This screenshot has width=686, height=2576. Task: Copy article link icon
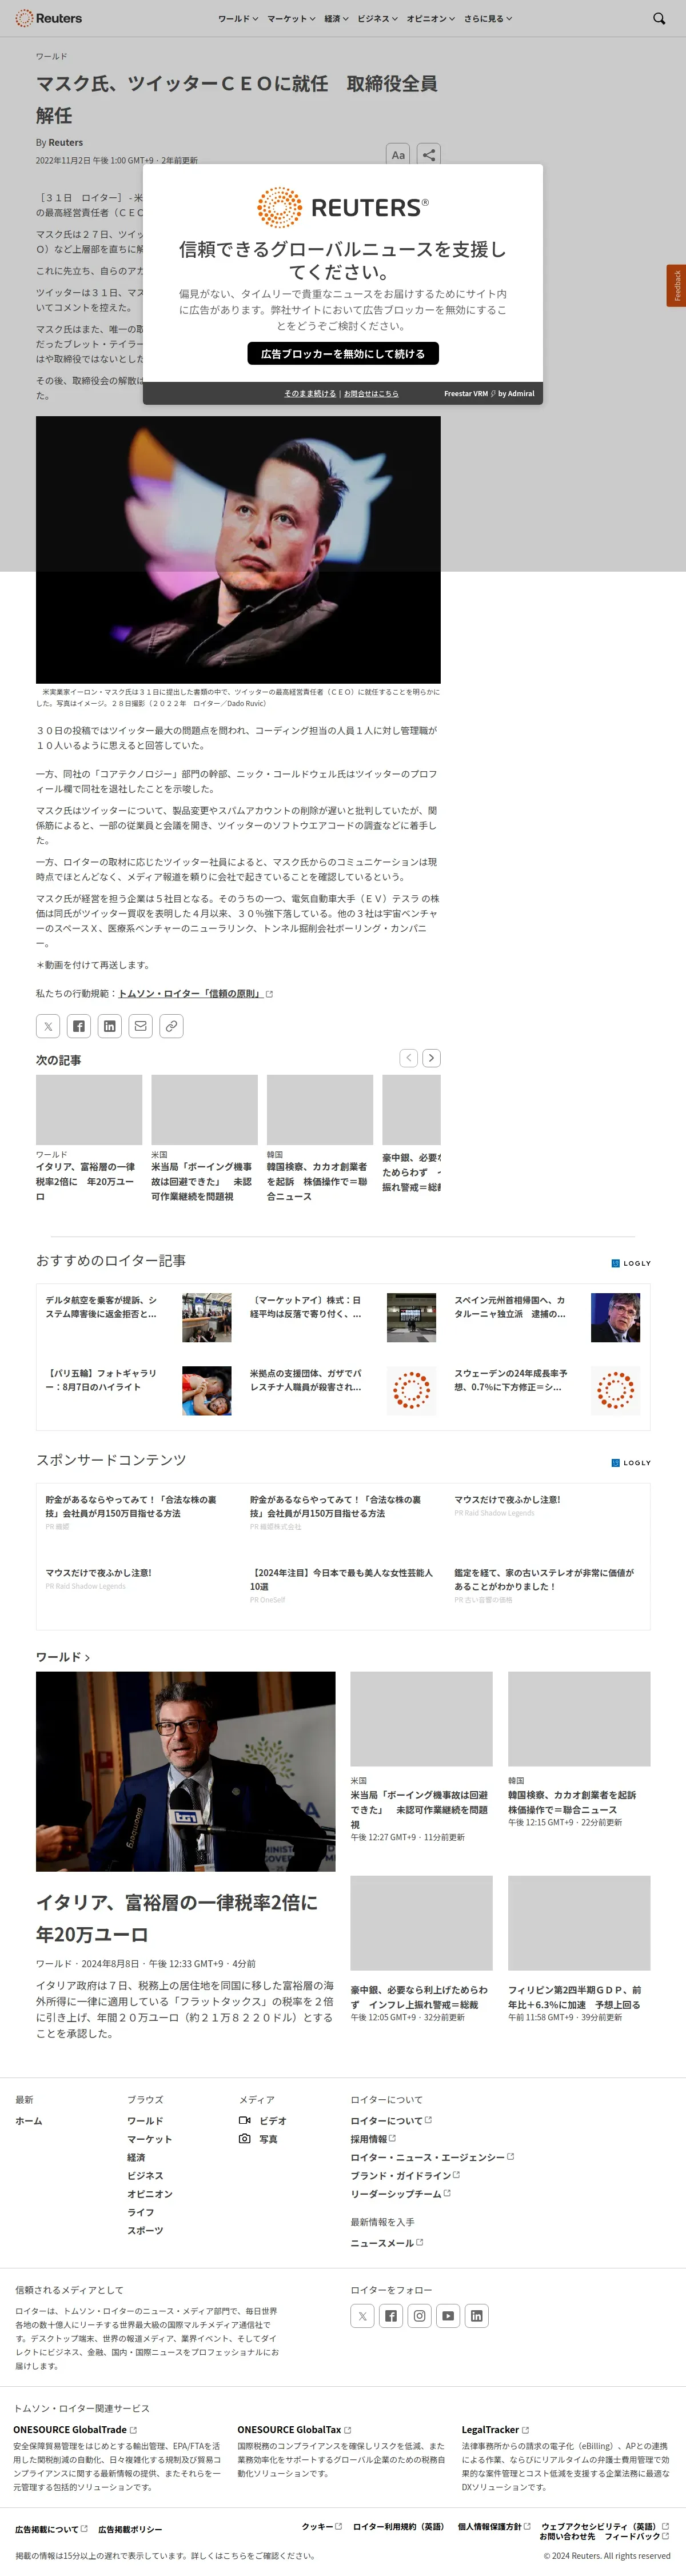(x=172, y=1026)
